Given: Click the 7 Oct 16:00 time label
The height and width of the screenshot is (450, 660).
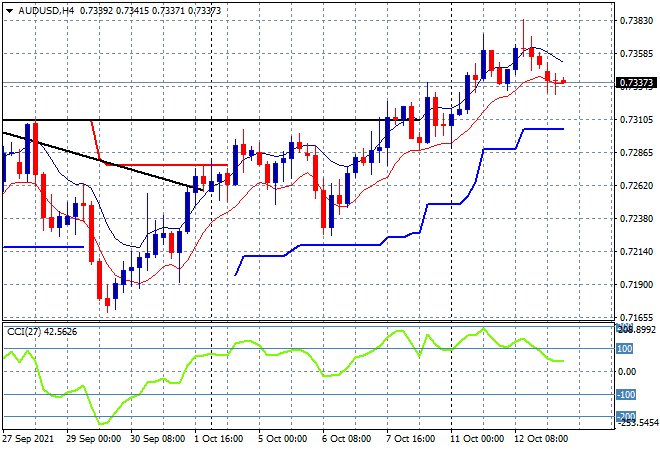Looking at the screenshot, I should pos(411,439).
